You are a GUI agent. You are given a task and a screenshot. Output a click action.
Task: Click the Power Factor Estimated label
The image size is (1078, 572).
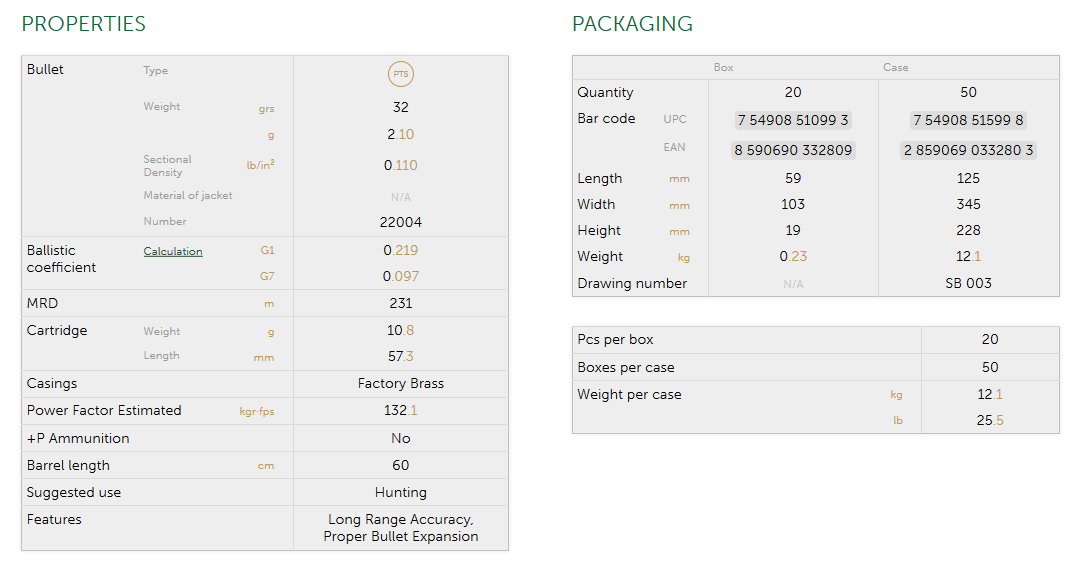pos(104,410)
